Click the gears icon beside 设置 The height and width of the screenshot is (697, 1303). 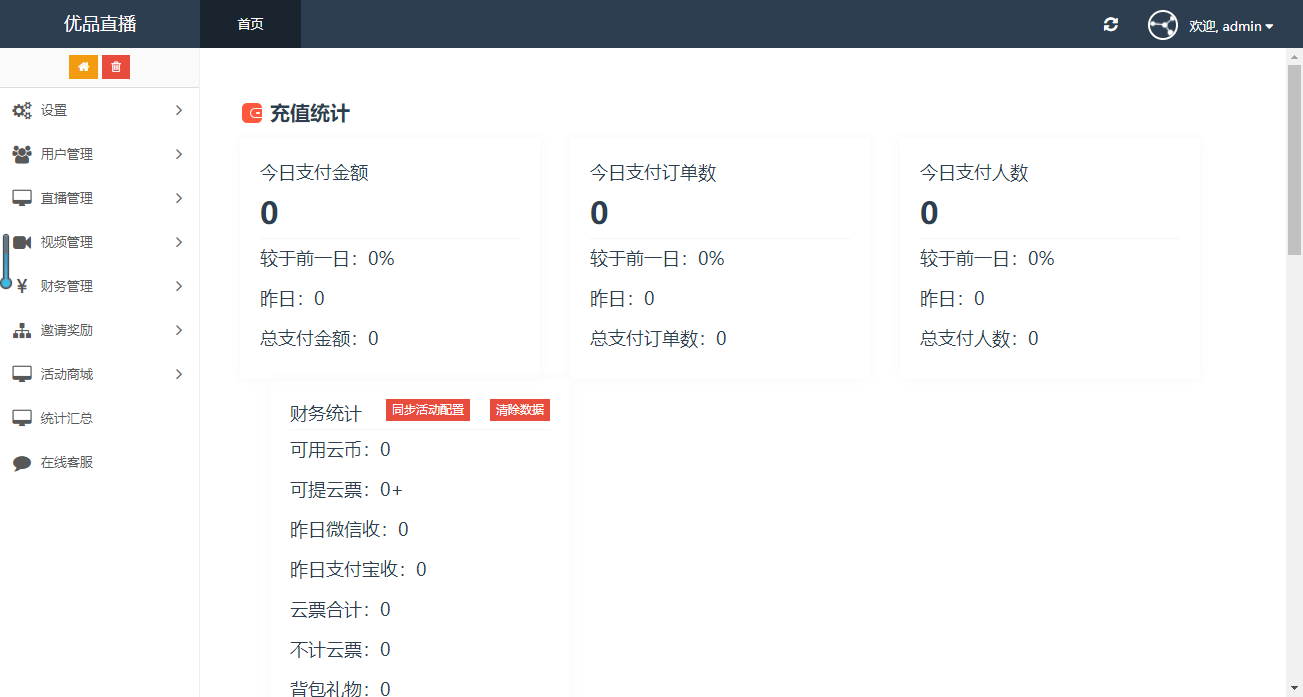tap(21, 110)
